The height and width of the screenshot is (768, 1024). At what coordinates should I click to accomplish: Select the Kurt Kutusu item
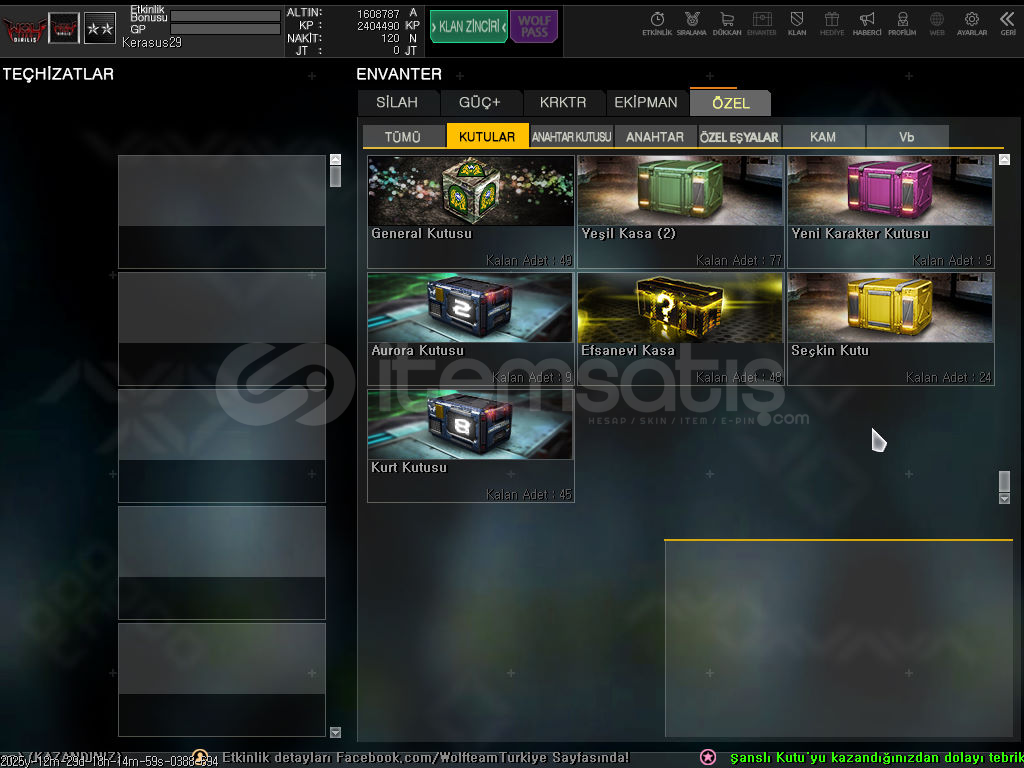(470, 445)
